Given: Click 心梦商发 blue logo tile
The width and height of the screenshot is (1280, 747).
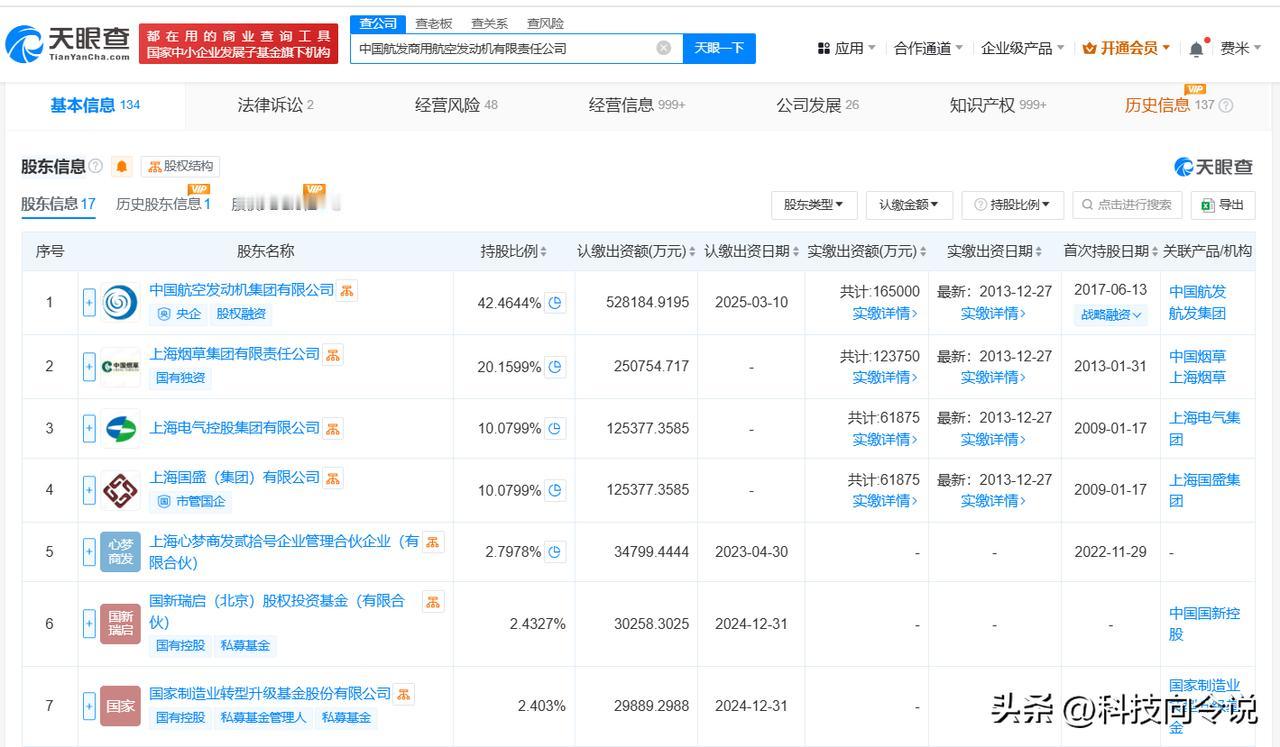Looking at the screenshot, I should [x=120, y=552].
